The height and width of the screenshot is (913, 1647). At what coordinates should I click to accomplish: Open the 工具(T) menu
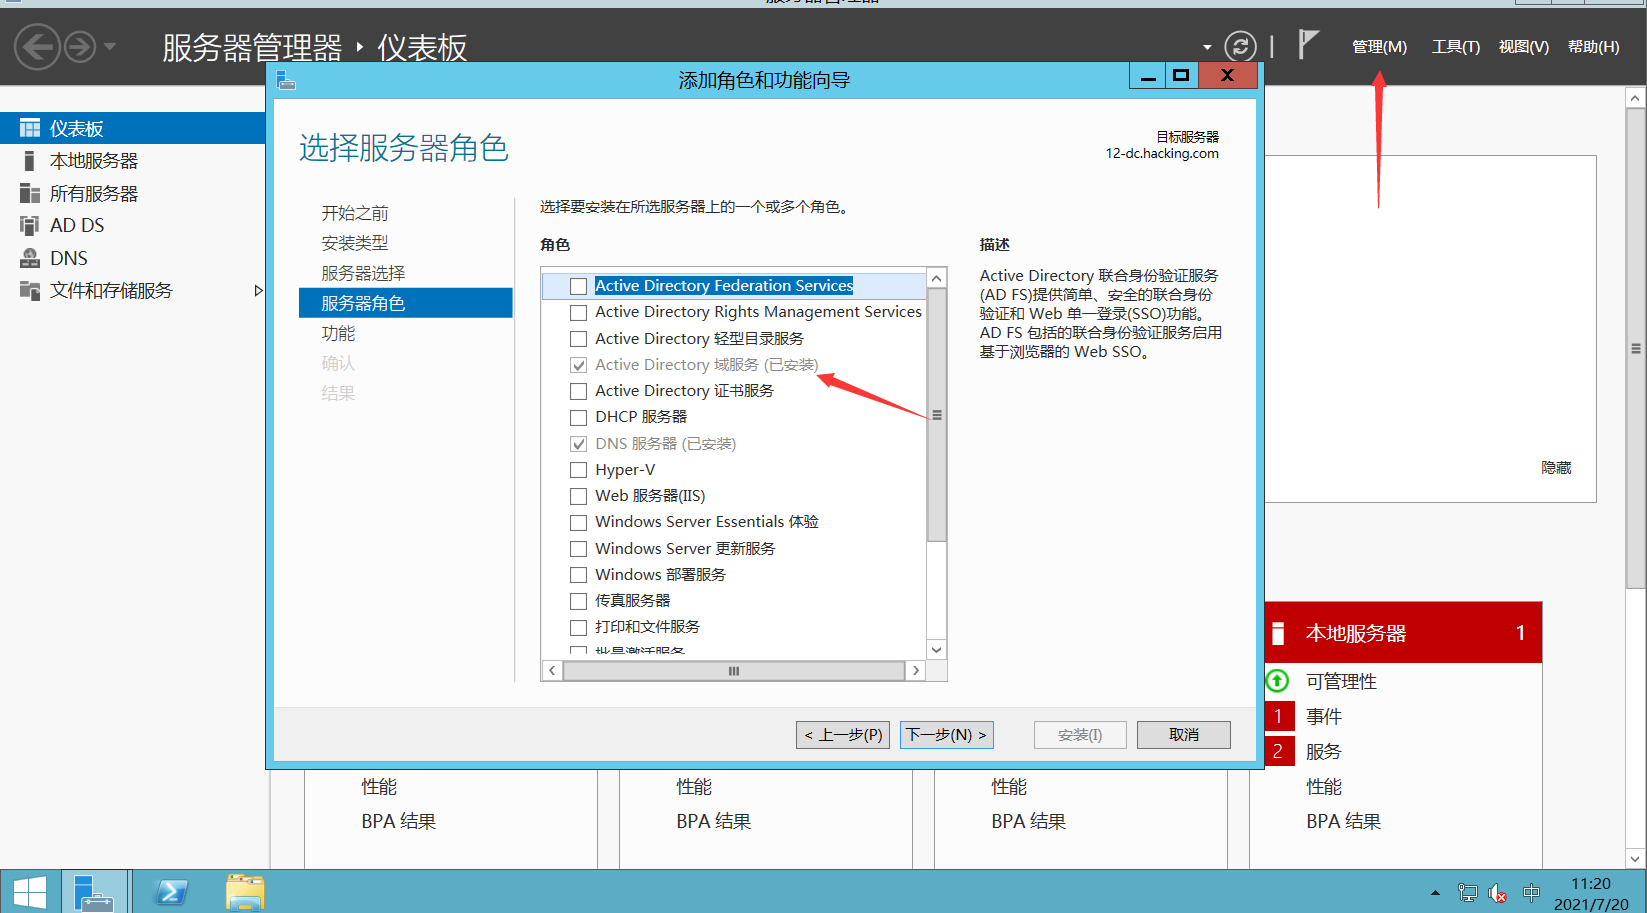tap(1455, 47)
